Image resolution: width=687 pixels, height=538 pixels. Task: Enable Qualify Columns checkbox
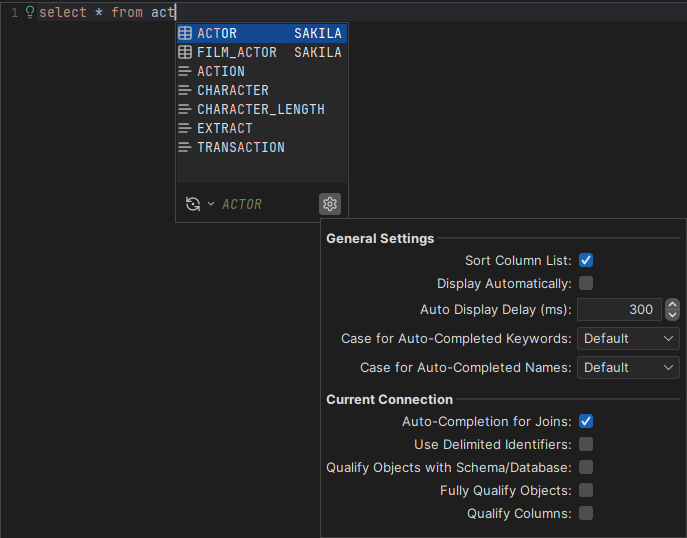coord(586,513)
